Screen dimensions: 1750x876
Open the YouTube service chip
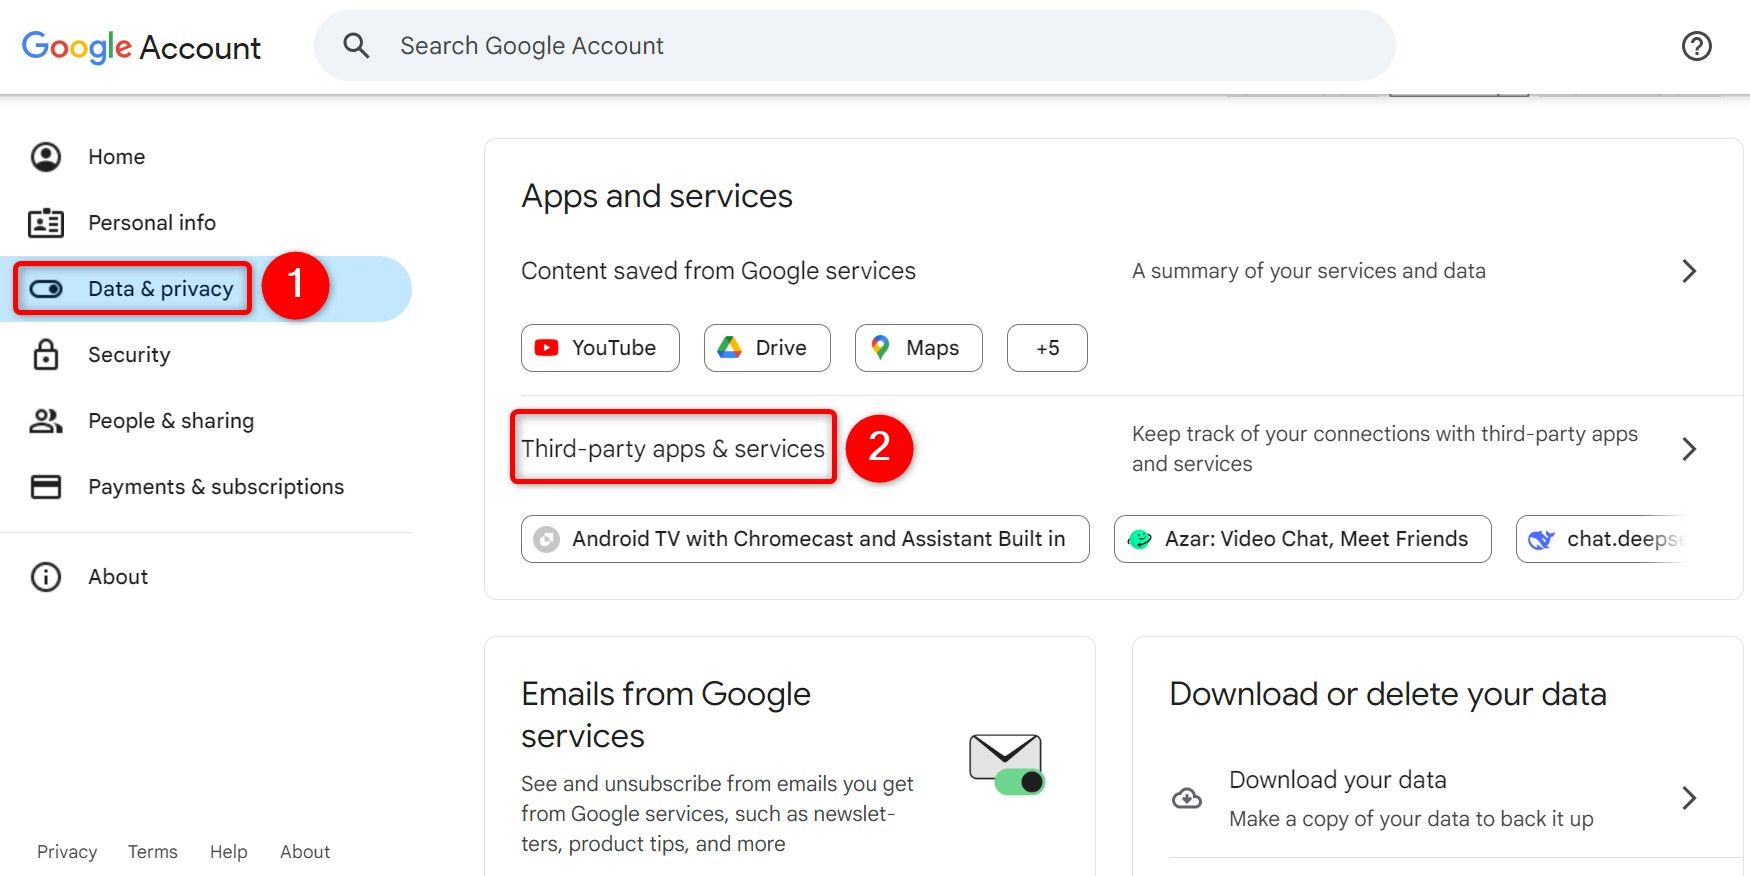[600, 348]
